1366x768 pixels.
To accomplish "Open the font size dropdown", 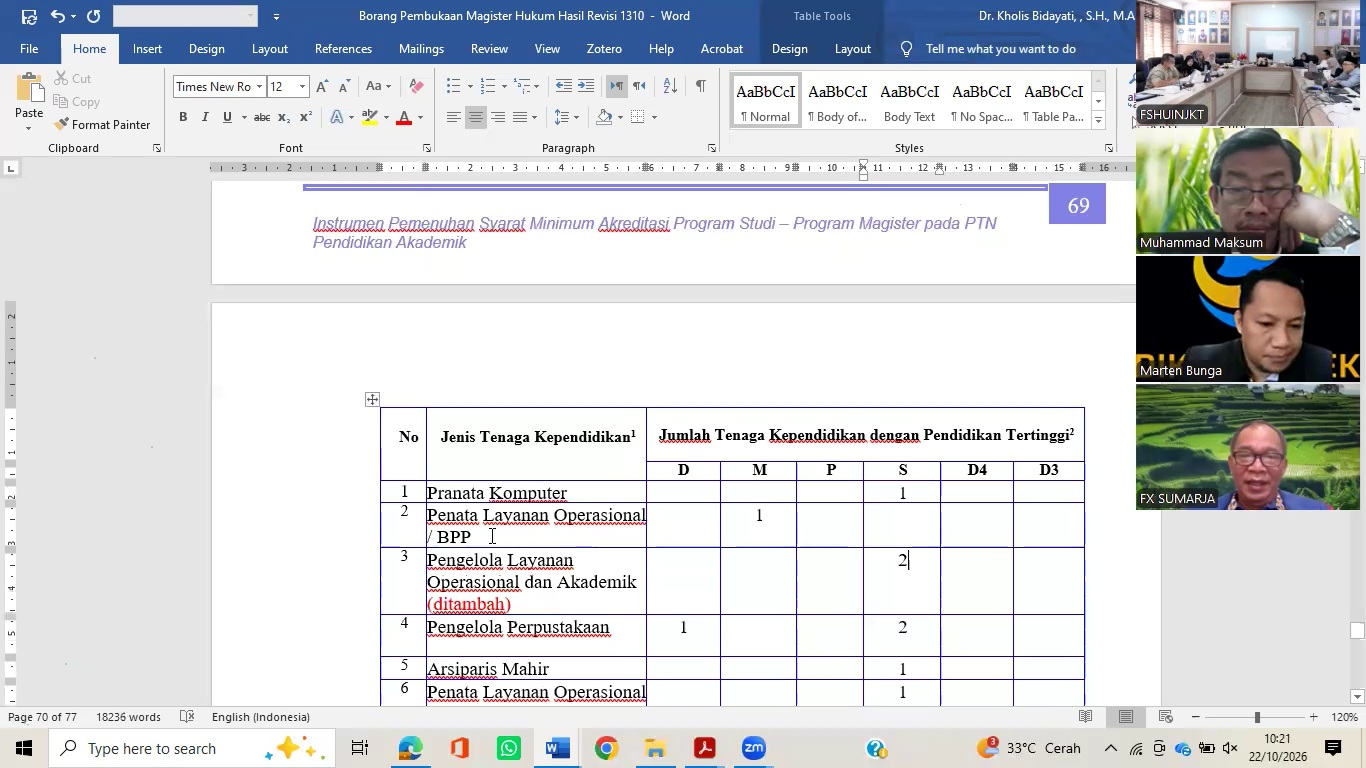I will (302, 87).
